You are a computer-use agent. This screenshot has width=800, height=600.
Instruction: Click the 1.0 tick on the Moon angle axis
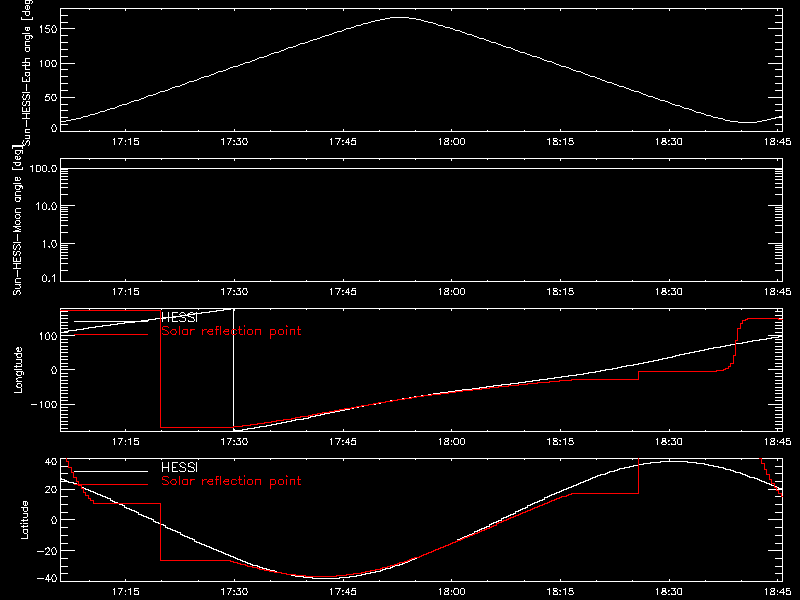click(49, 244)
